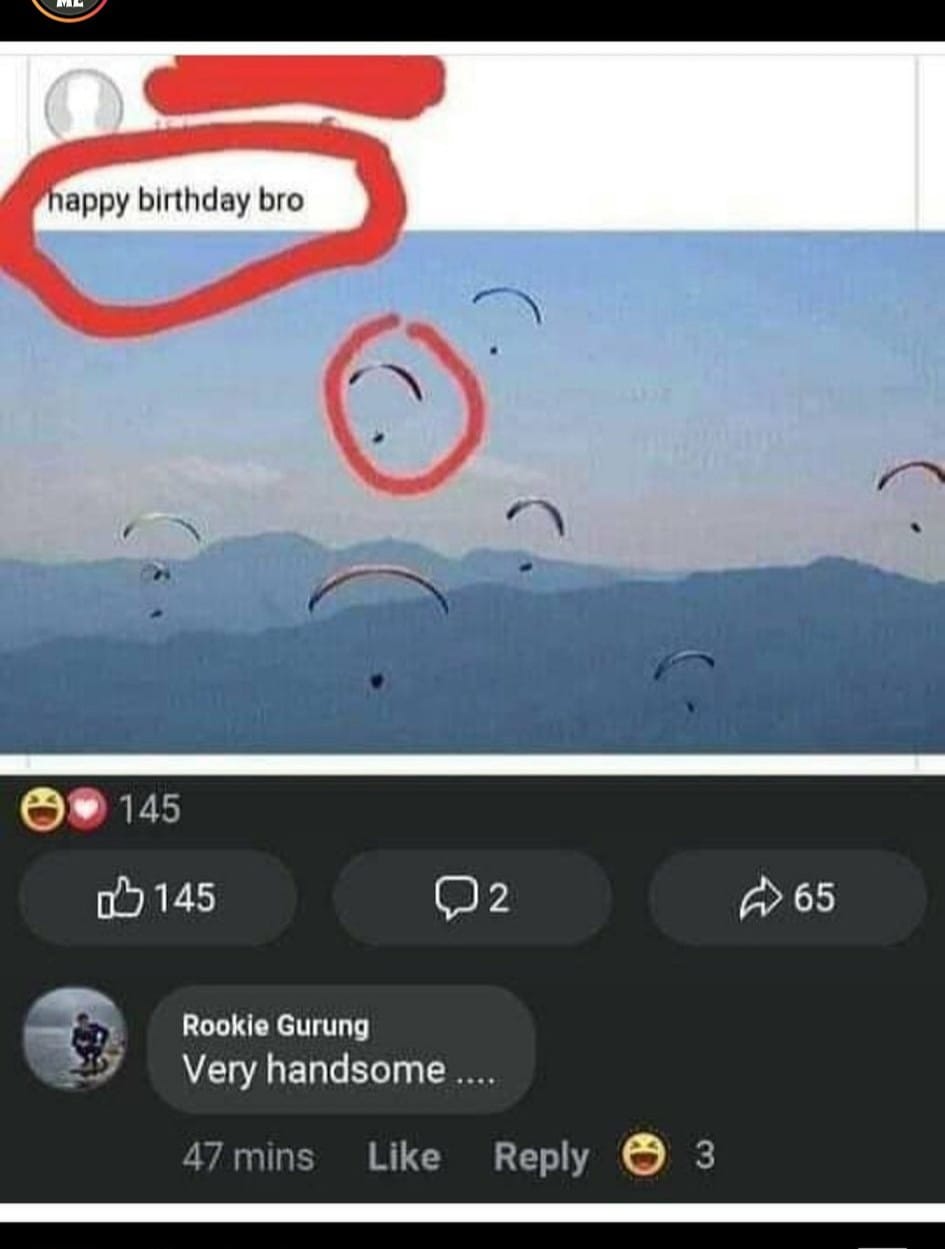Click the redacted poster name at top
Image resolution: width=945 pixels, height=1249 pixels.
[295, 86]
